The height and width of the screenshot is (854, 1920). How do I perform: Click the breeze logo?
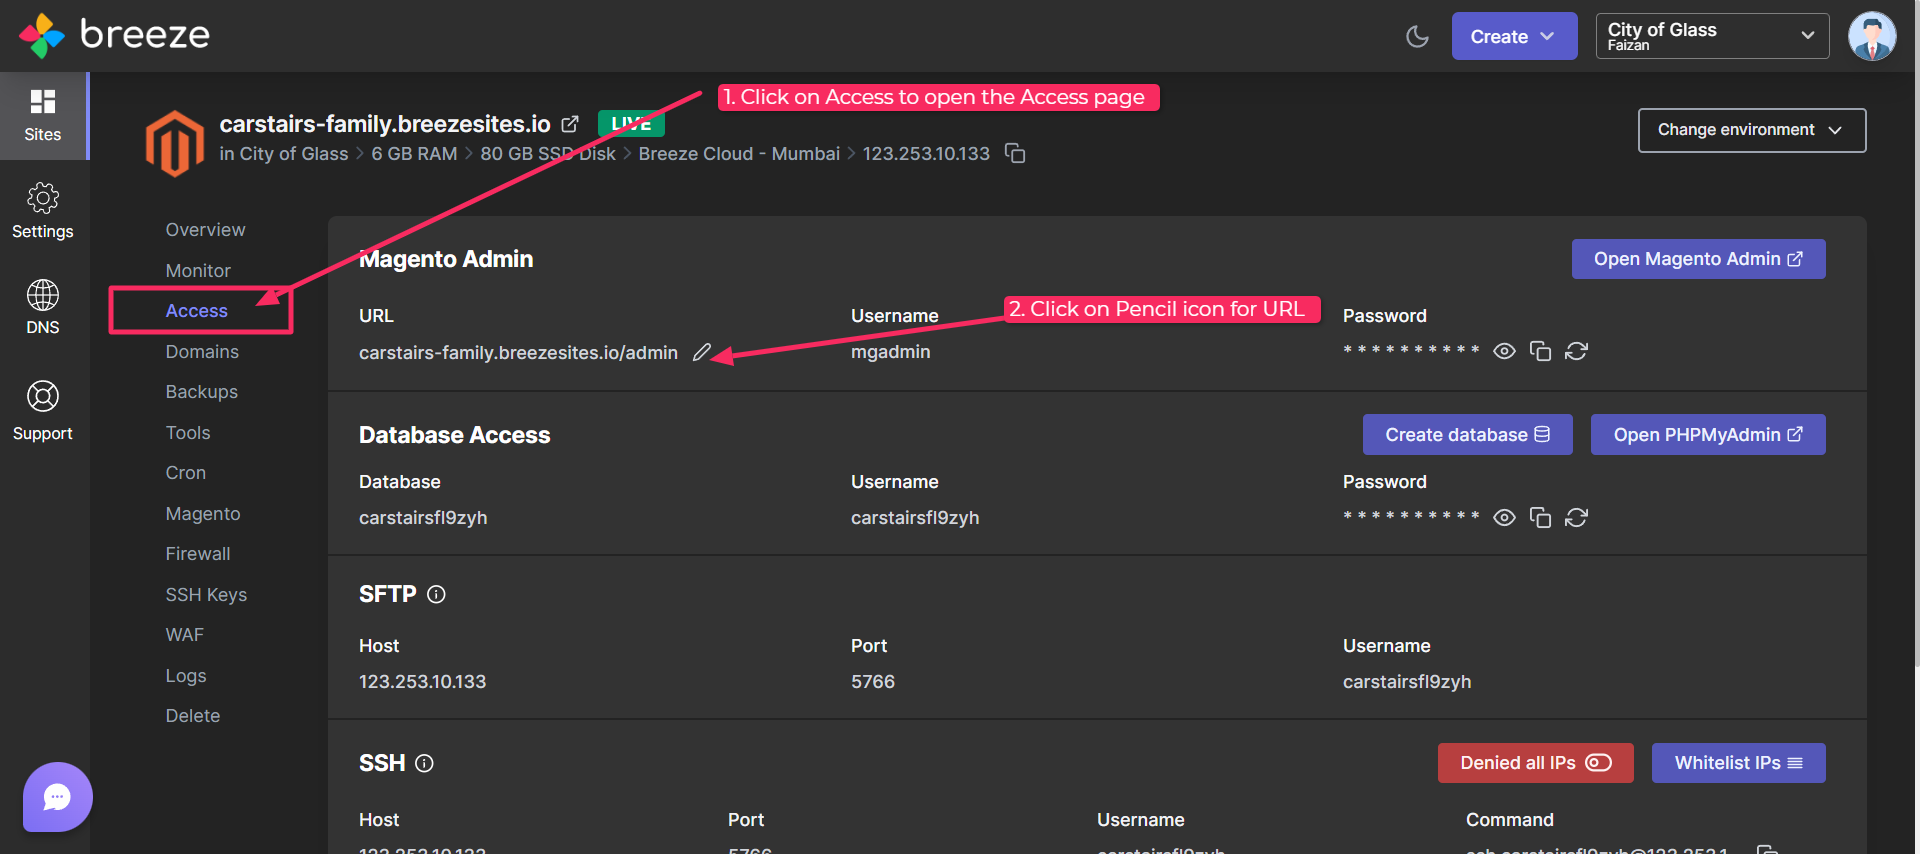click(114, 35)
